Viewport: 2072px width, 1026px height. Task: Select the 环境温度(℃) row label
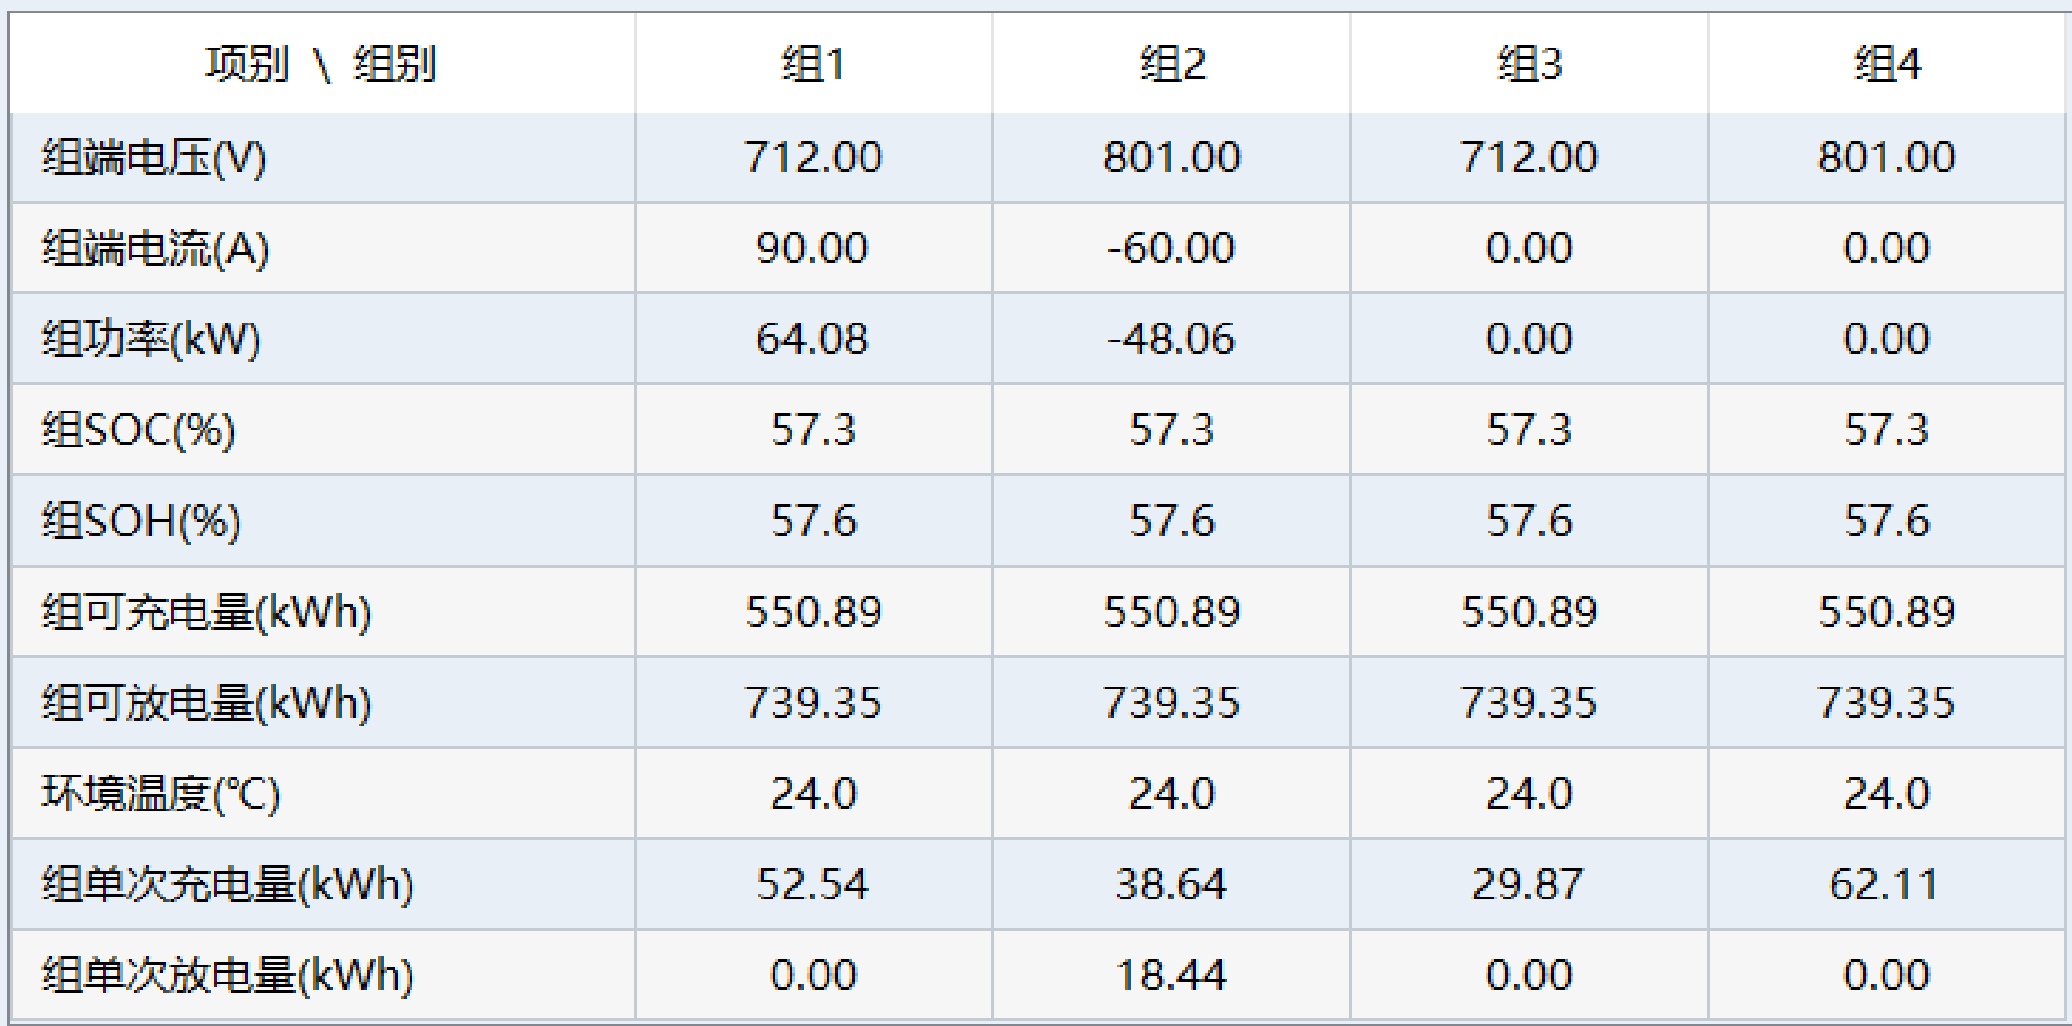pos(160,794)
